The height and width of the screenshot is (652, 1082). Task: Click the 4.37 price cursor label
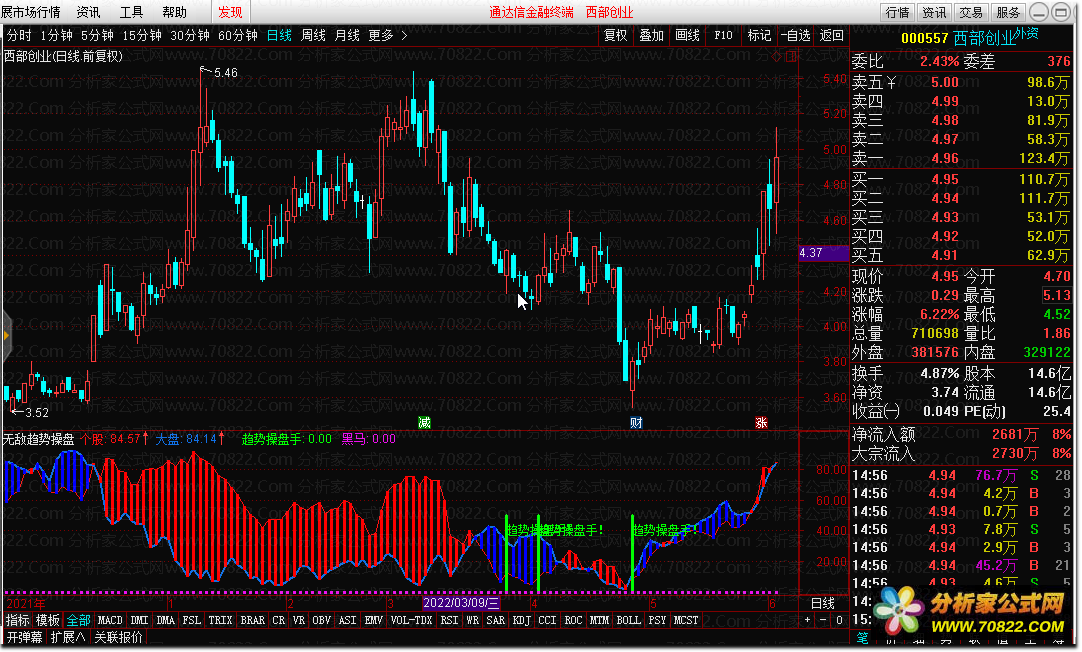tap(823, 253)
